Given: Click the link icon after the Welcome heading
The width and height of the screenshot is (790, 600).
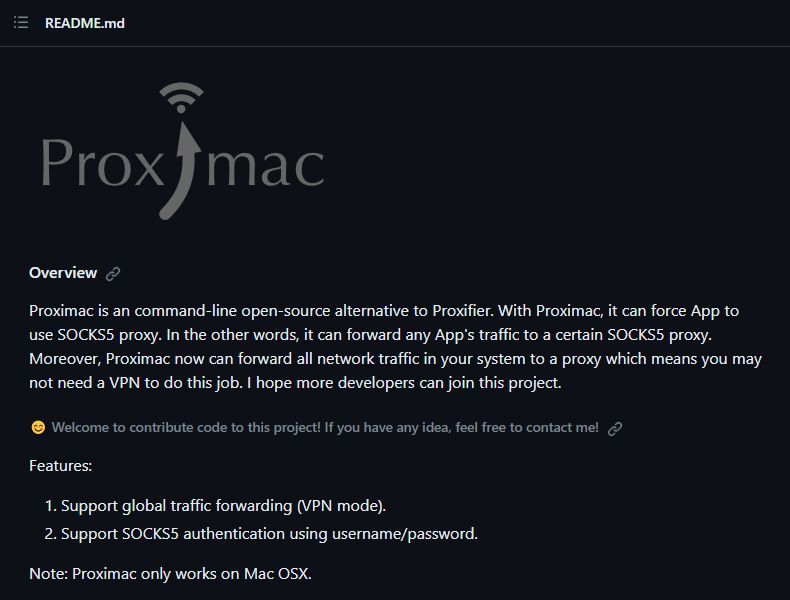Looking at the screenshot, I should tap(615, 428).
